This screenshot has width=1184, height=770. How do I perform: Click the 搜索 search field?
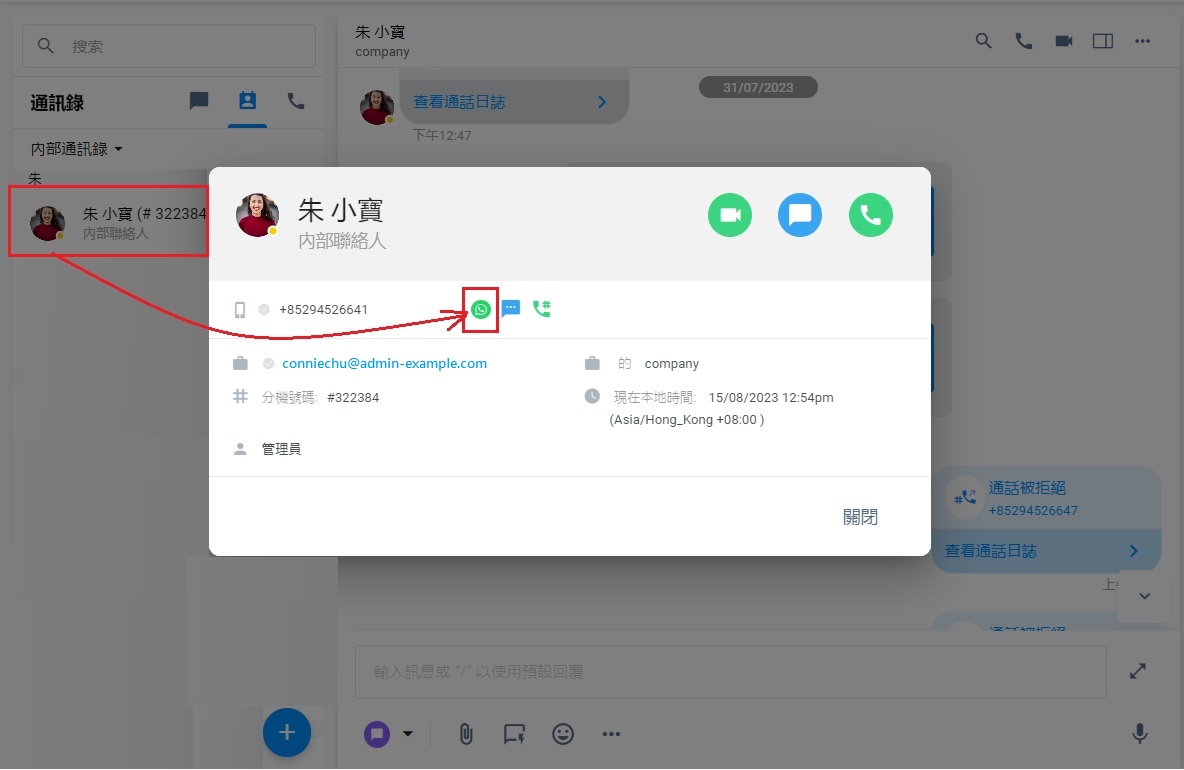pyautogui.click(x=169, y=46)
